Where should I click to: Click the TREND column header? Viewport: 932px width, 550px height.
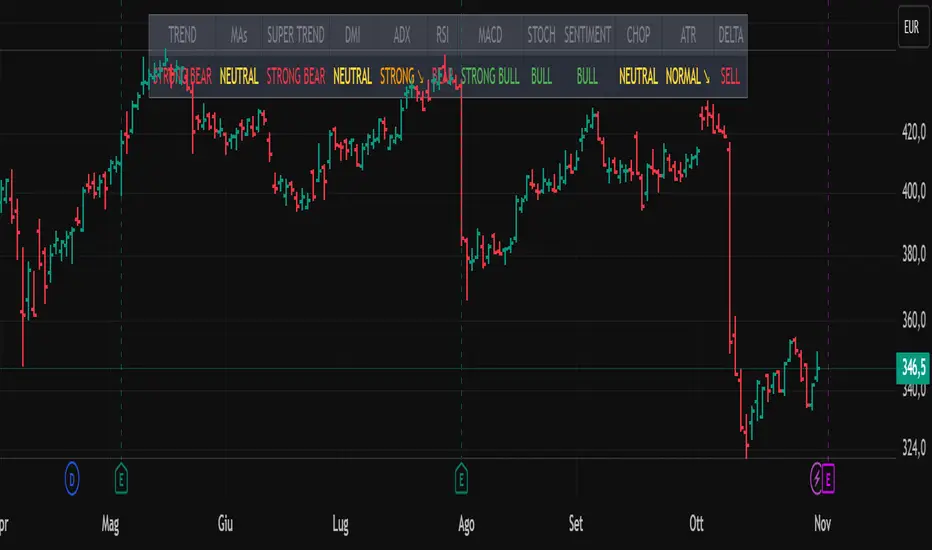click(182, 35)
